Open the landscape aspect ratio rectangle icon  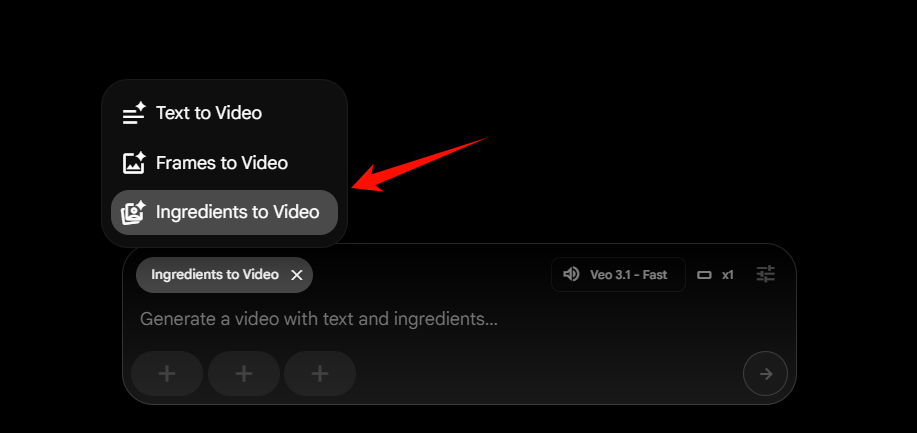point(705,274)
